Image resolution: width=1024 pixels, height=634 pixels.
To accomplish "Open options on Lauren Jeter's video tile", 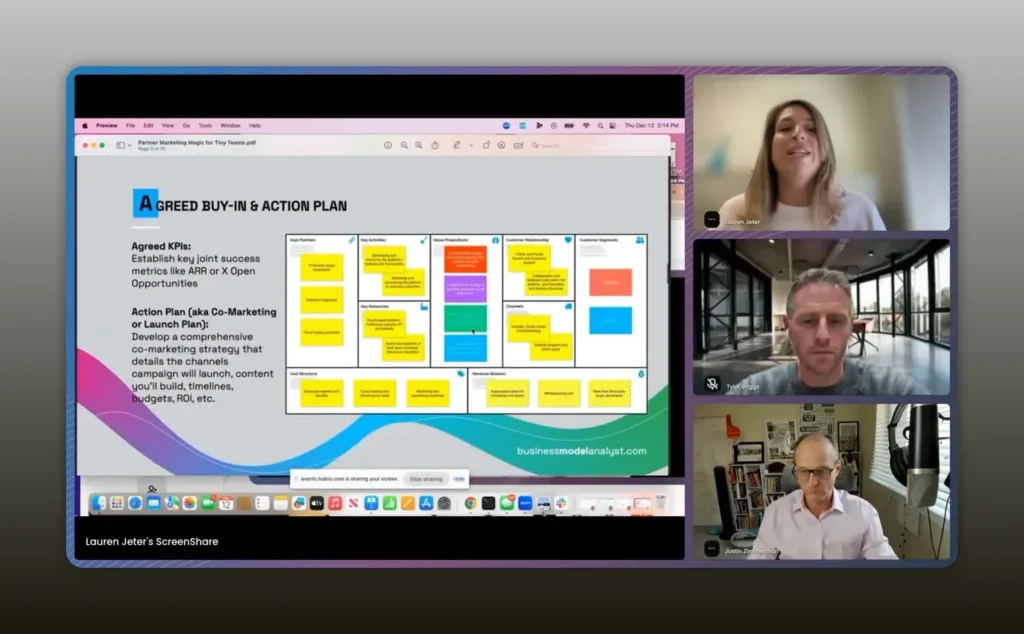I will pyautogui.click(x=712, y=219).
